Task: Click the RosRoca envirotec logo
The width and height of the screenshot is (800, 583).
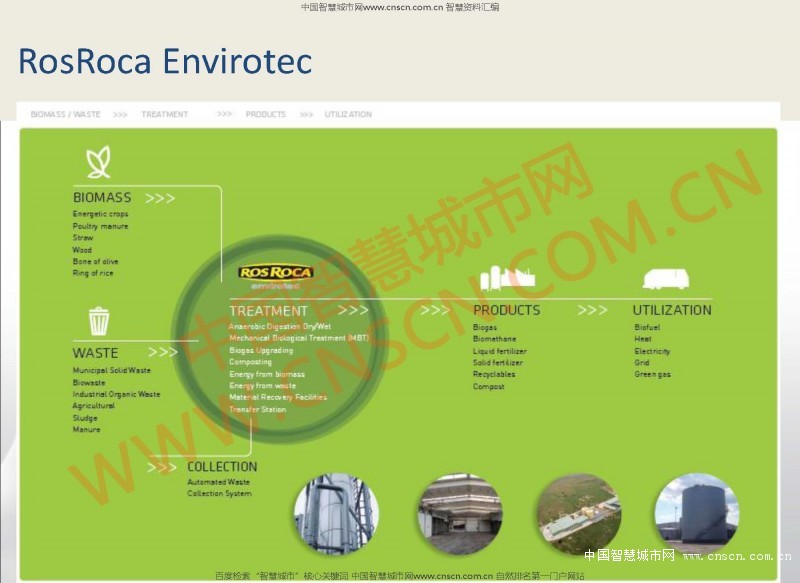Action: point(275,277)
